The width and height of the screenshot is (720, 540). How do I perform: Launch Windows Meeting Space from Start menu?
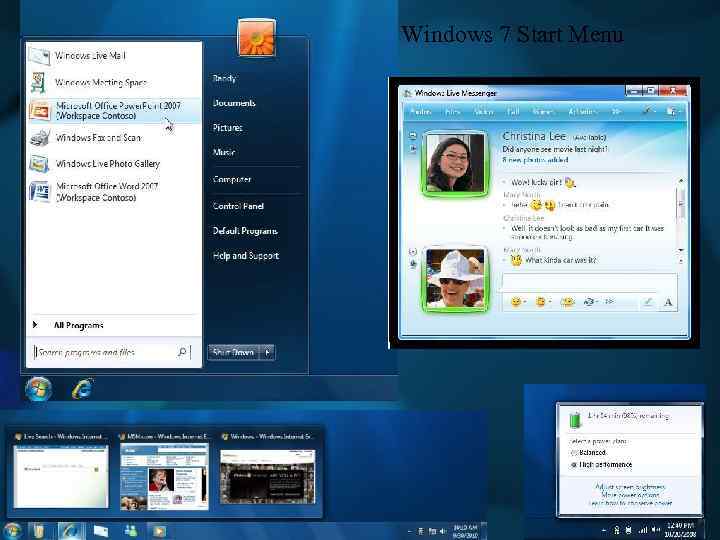(x=114, y=83)
